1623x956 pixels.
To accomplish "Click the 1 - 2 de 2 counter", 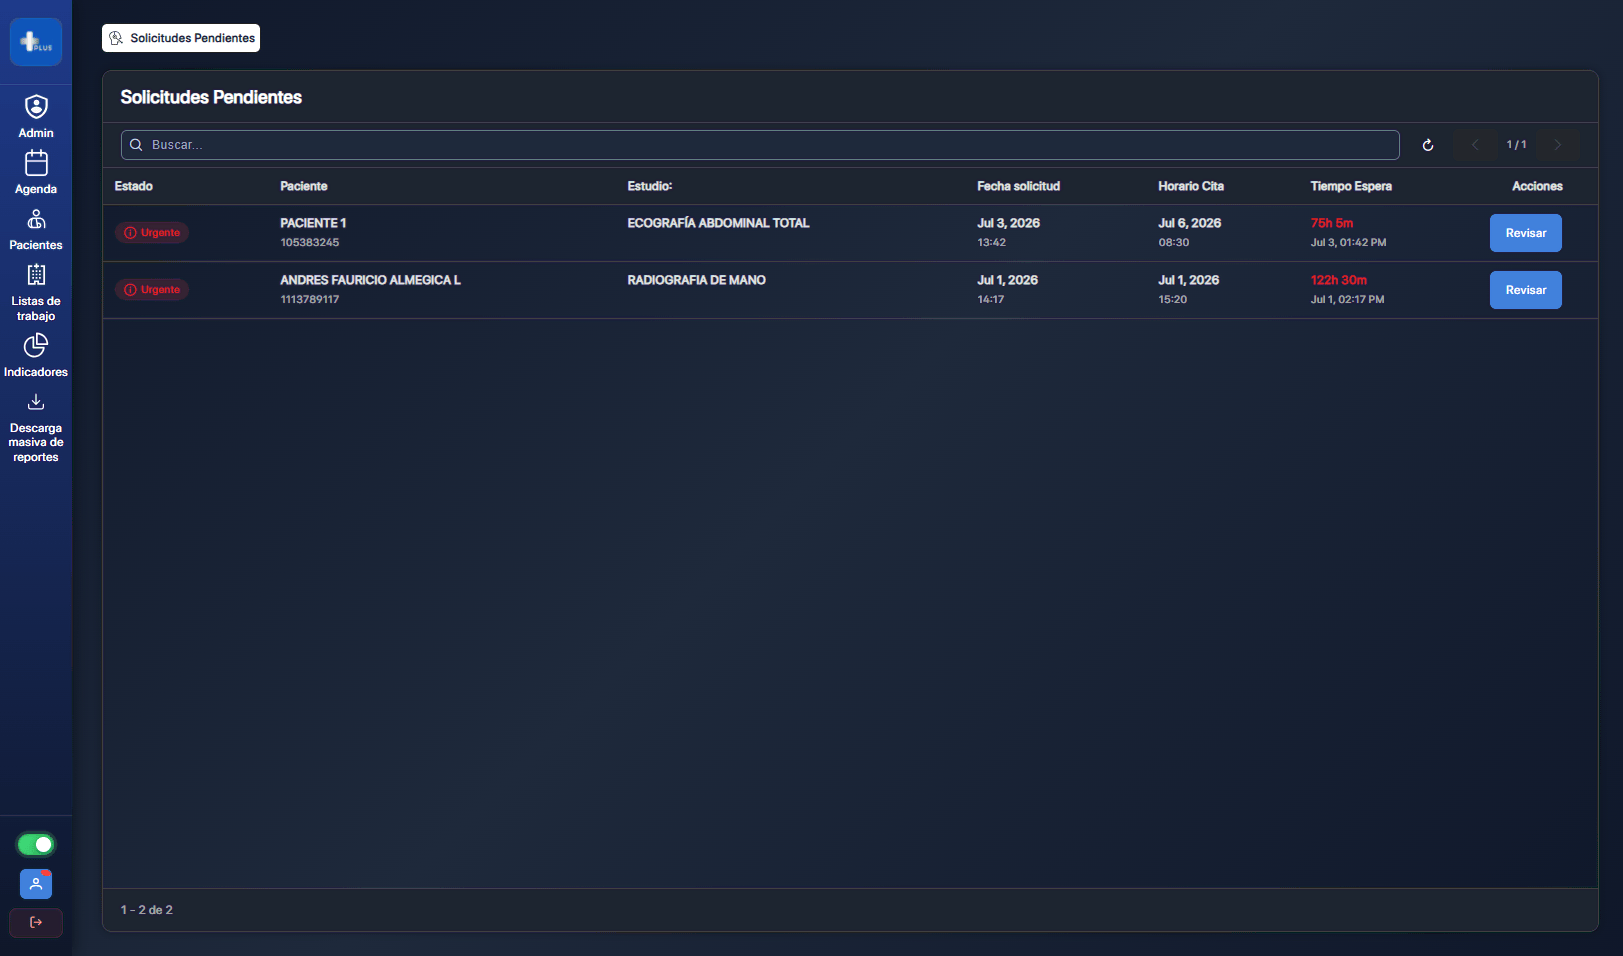I will [147, 910].
